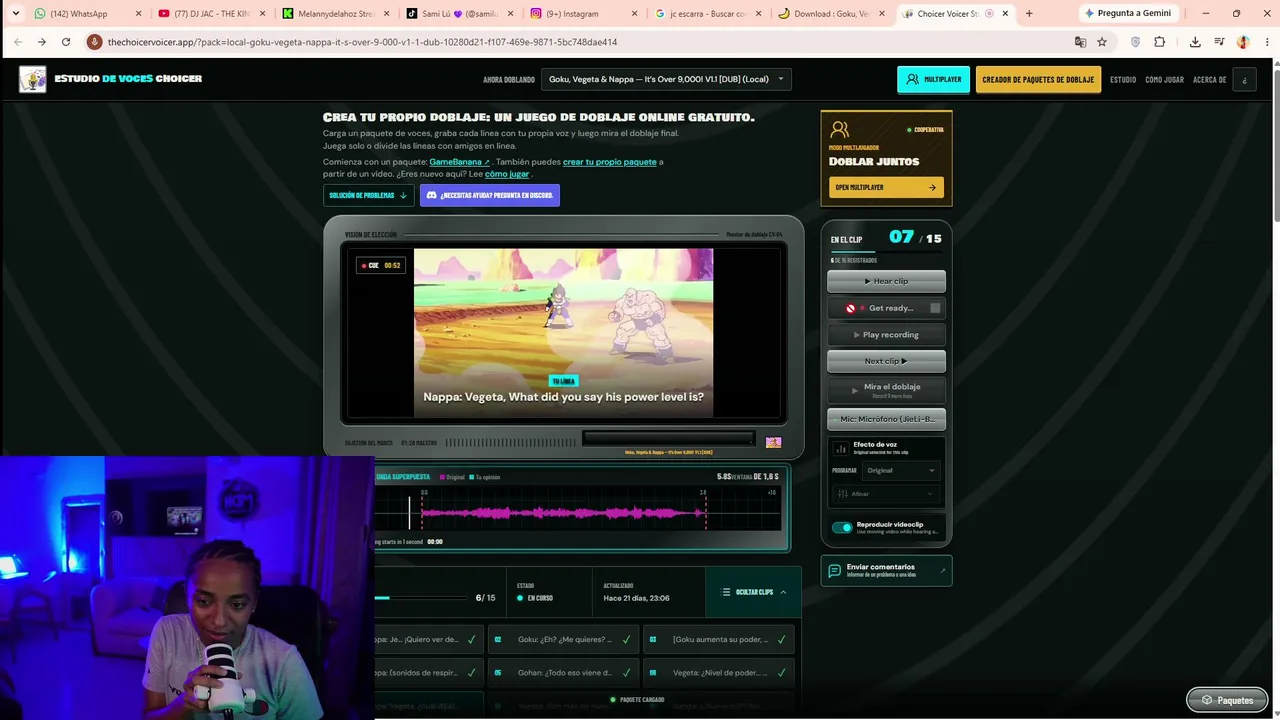Open the shield extension icon
Viewport: 1280px width, 720px height.
click(x=1135, y=42)
